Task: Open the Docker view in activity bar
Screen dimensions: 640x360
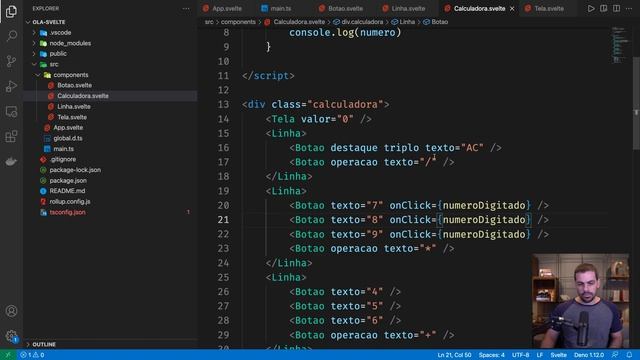Action: (11, 162)
